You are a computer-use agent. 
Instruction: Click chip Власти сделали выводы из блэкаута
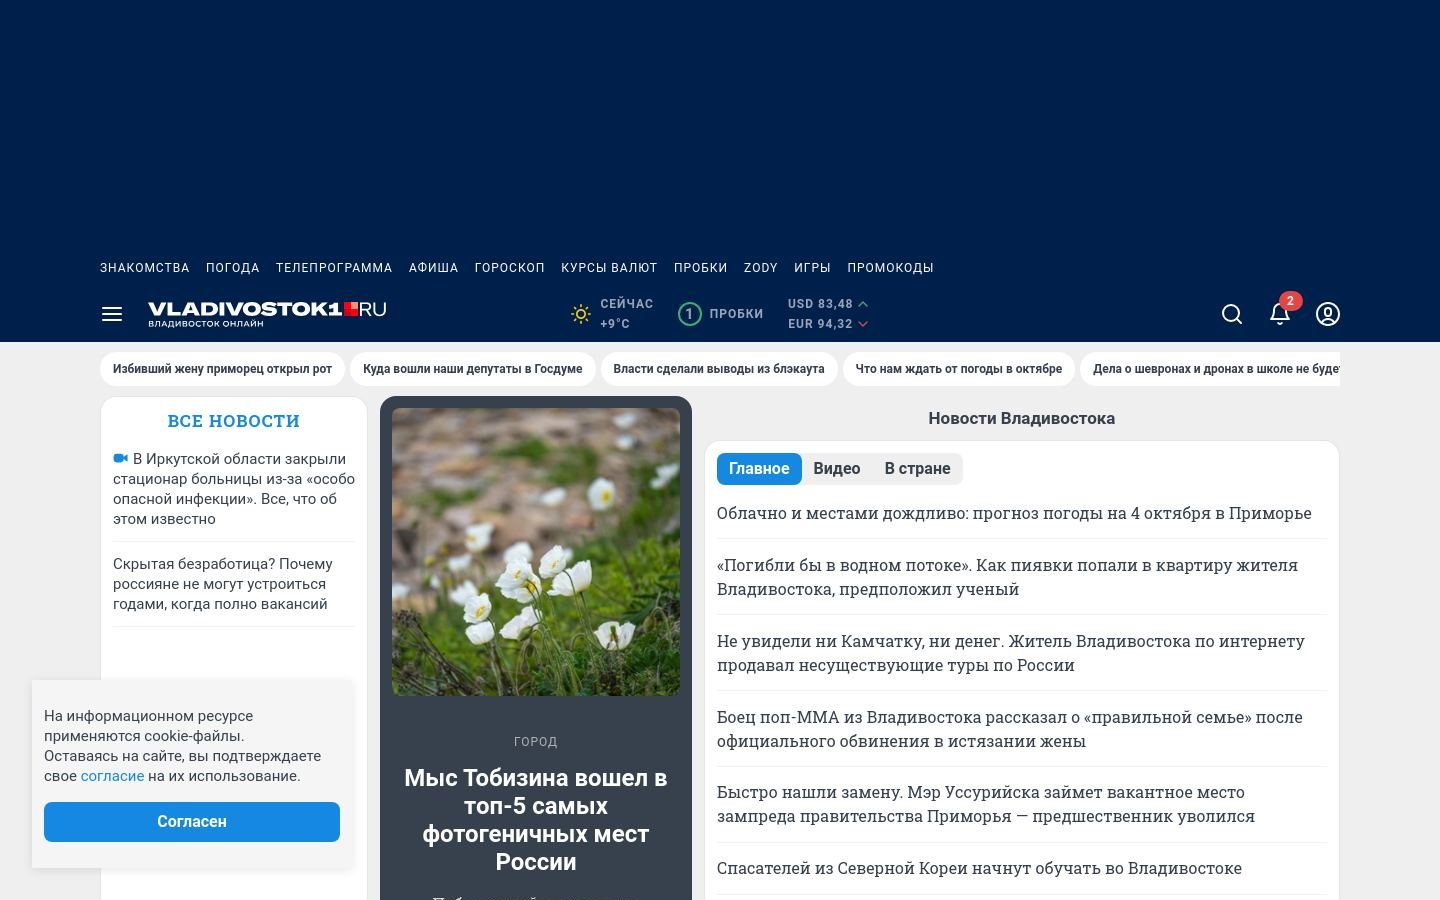(x=719, y=369)
